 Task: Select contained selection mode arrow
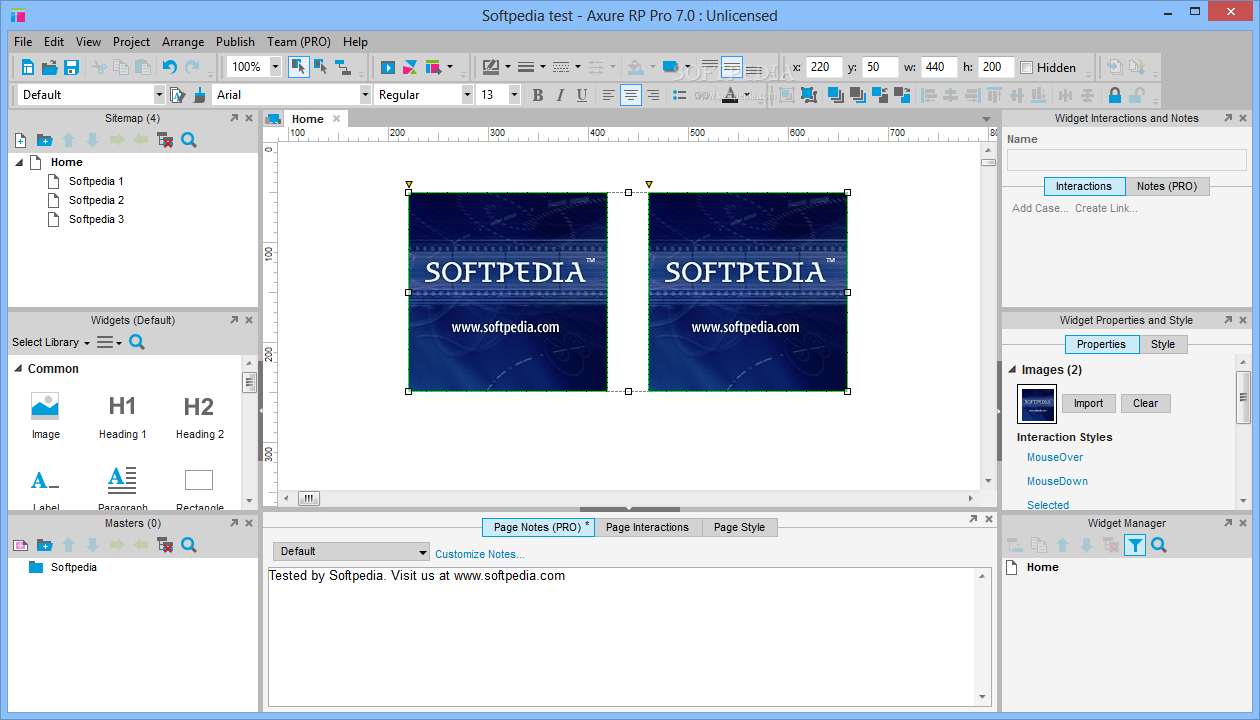[x=321, y=67]
